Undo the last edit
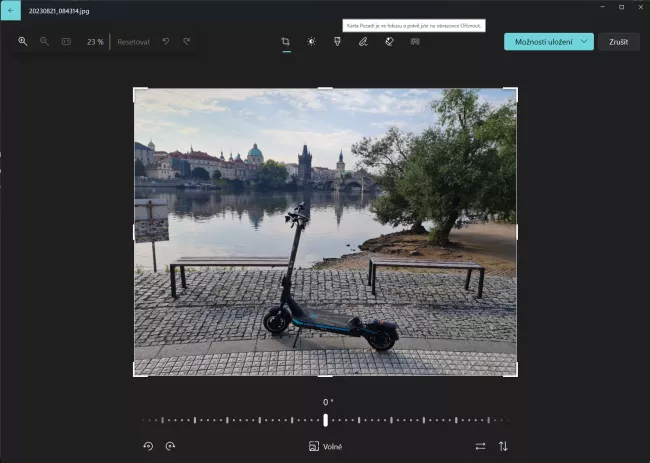The width and height of the screenshot is (650, 463). pyautogui.click(x=166, y=42)
